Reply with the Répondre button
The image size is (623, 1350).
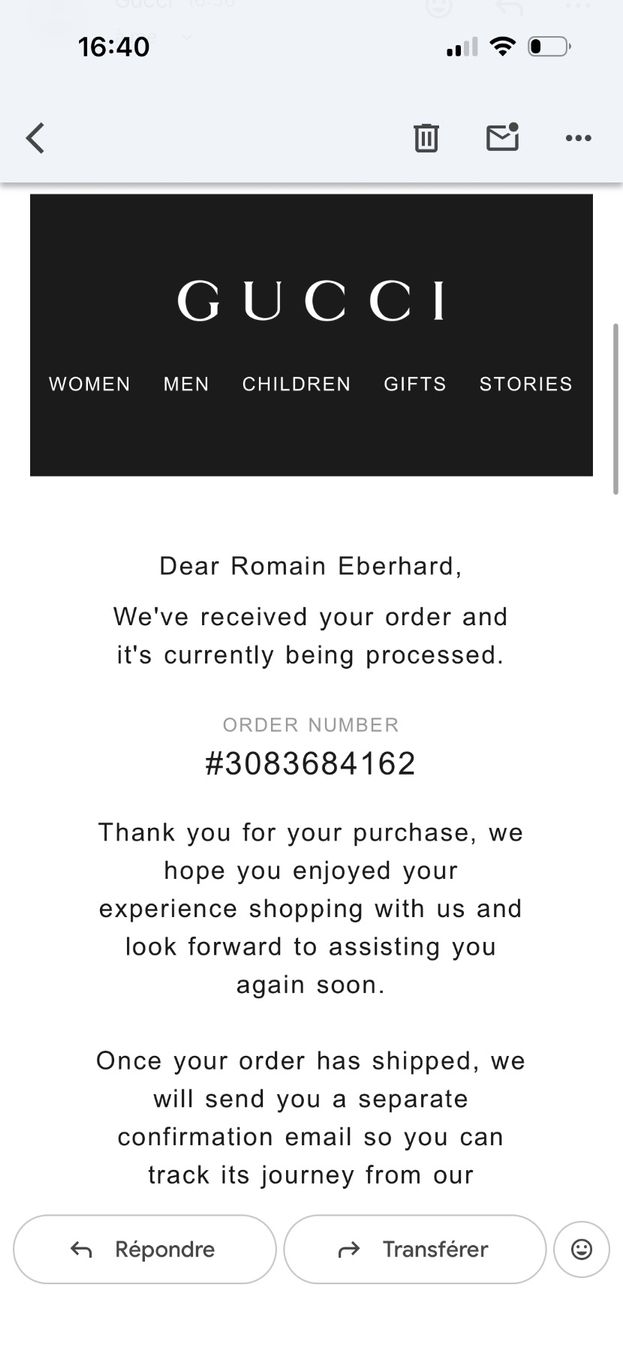[x=144, y=1249]
